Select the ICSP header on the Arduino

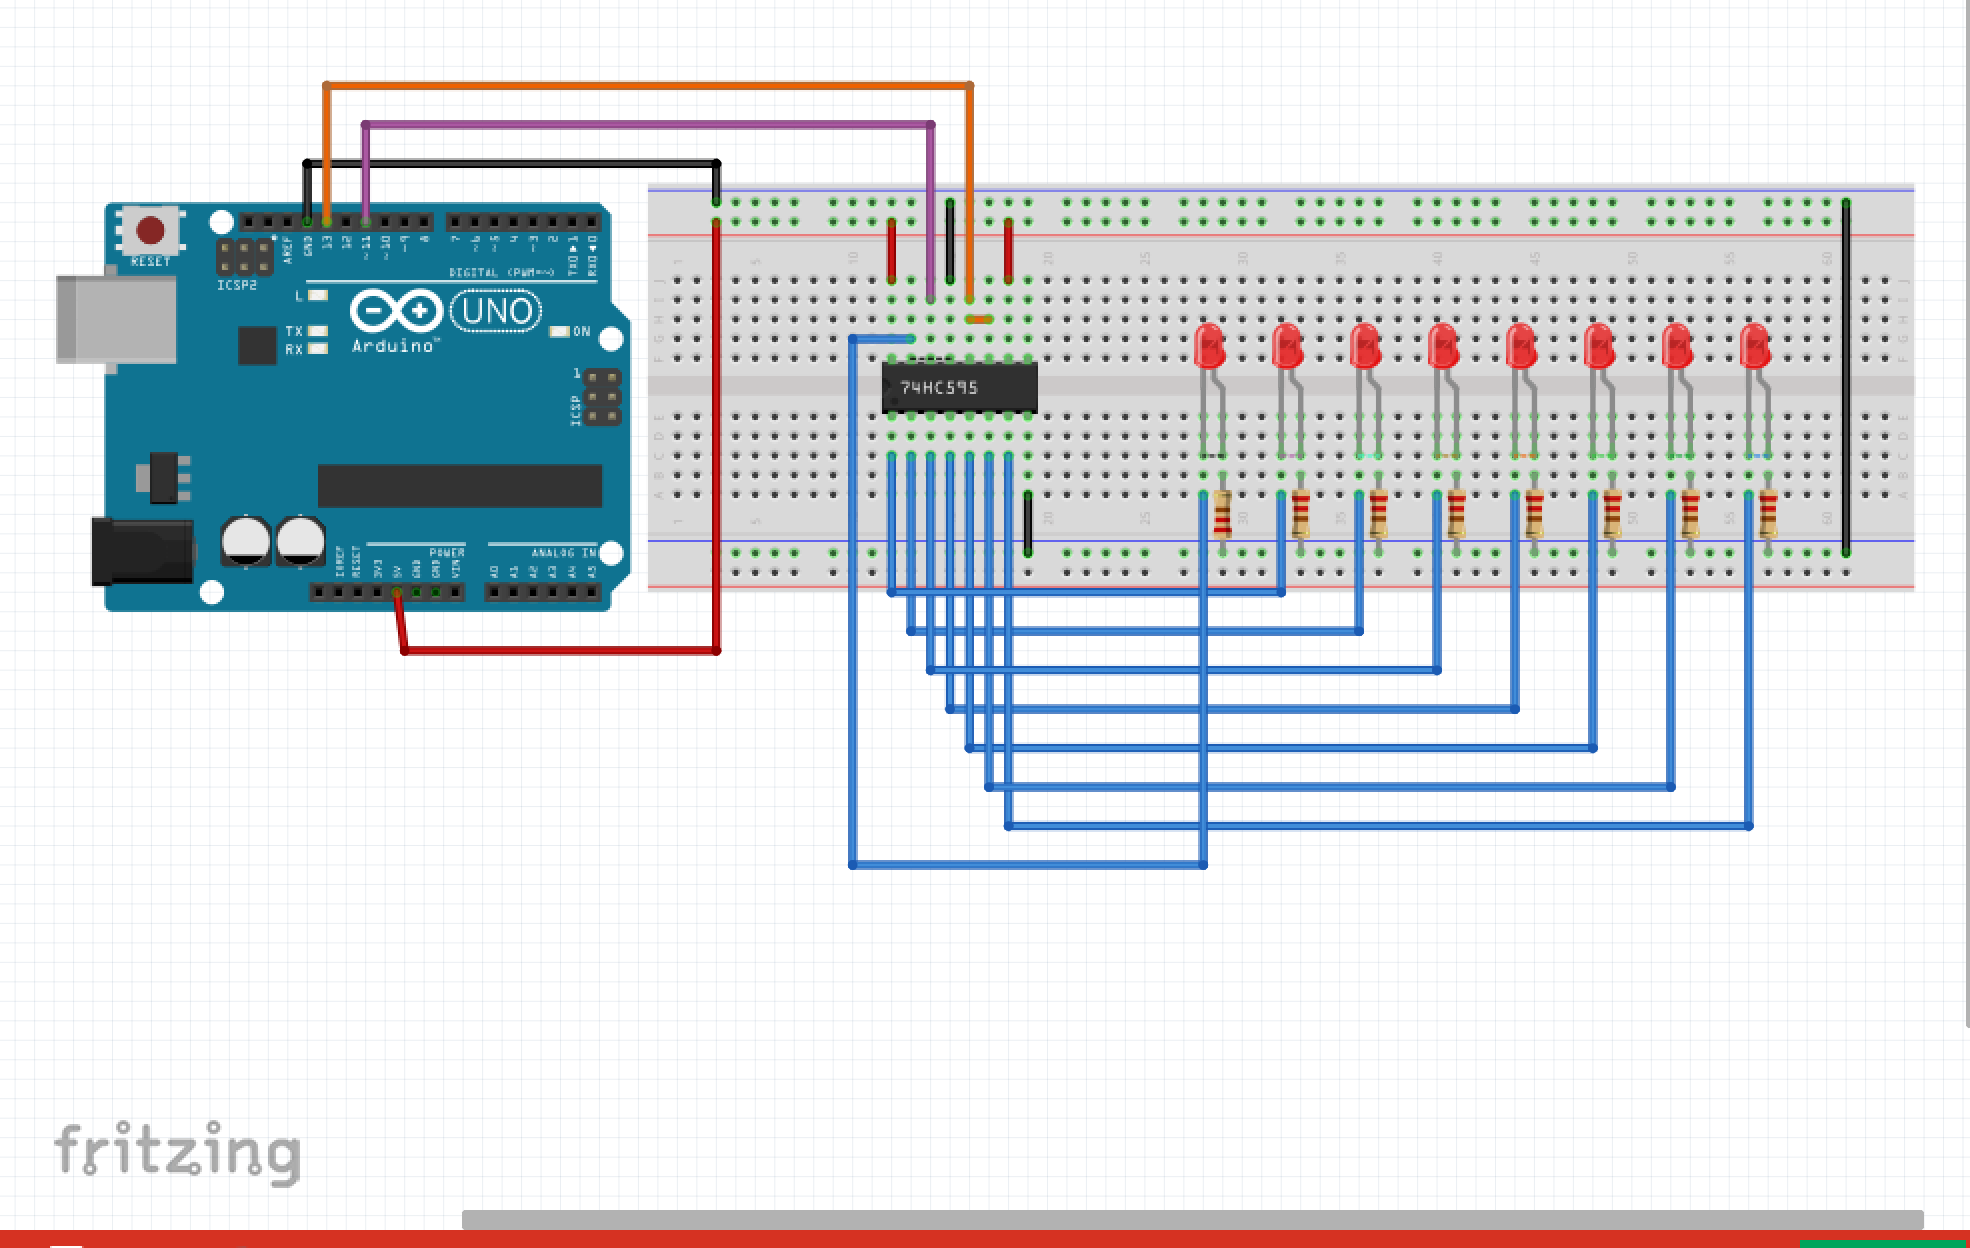604,398
